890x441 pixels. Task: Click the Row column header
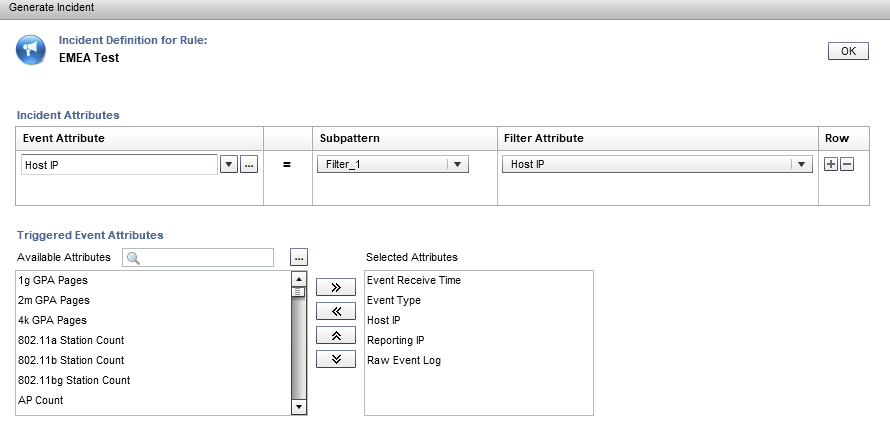click(x=843, y=138)
